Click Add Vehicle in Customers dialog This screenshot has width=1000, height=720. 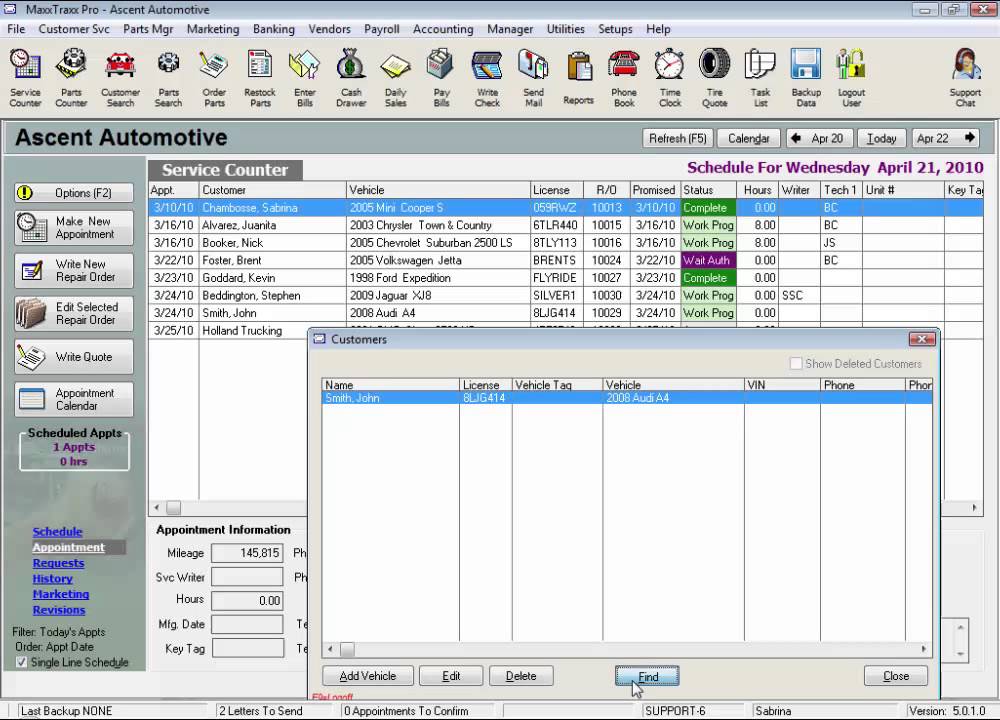pos(368,676)
